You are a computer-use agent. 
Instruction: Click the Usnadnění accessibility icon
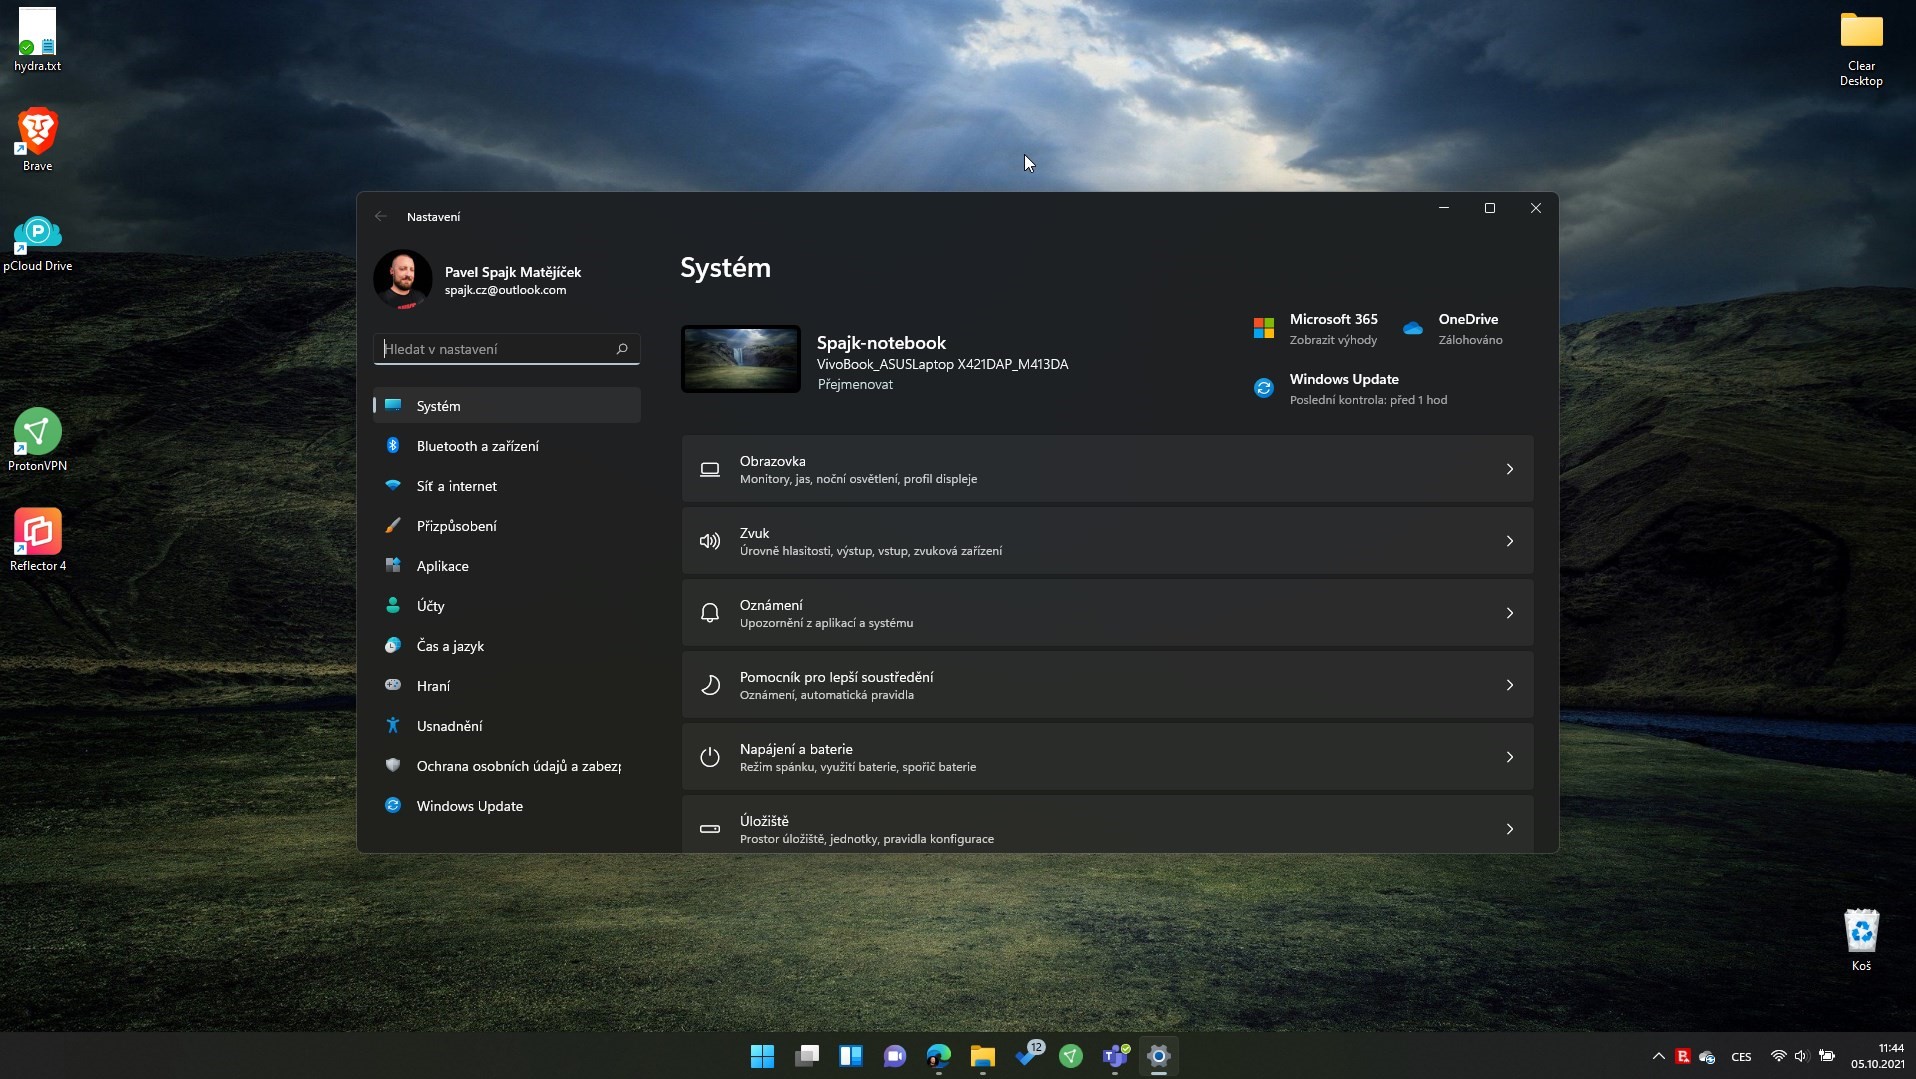coord(393,725)
